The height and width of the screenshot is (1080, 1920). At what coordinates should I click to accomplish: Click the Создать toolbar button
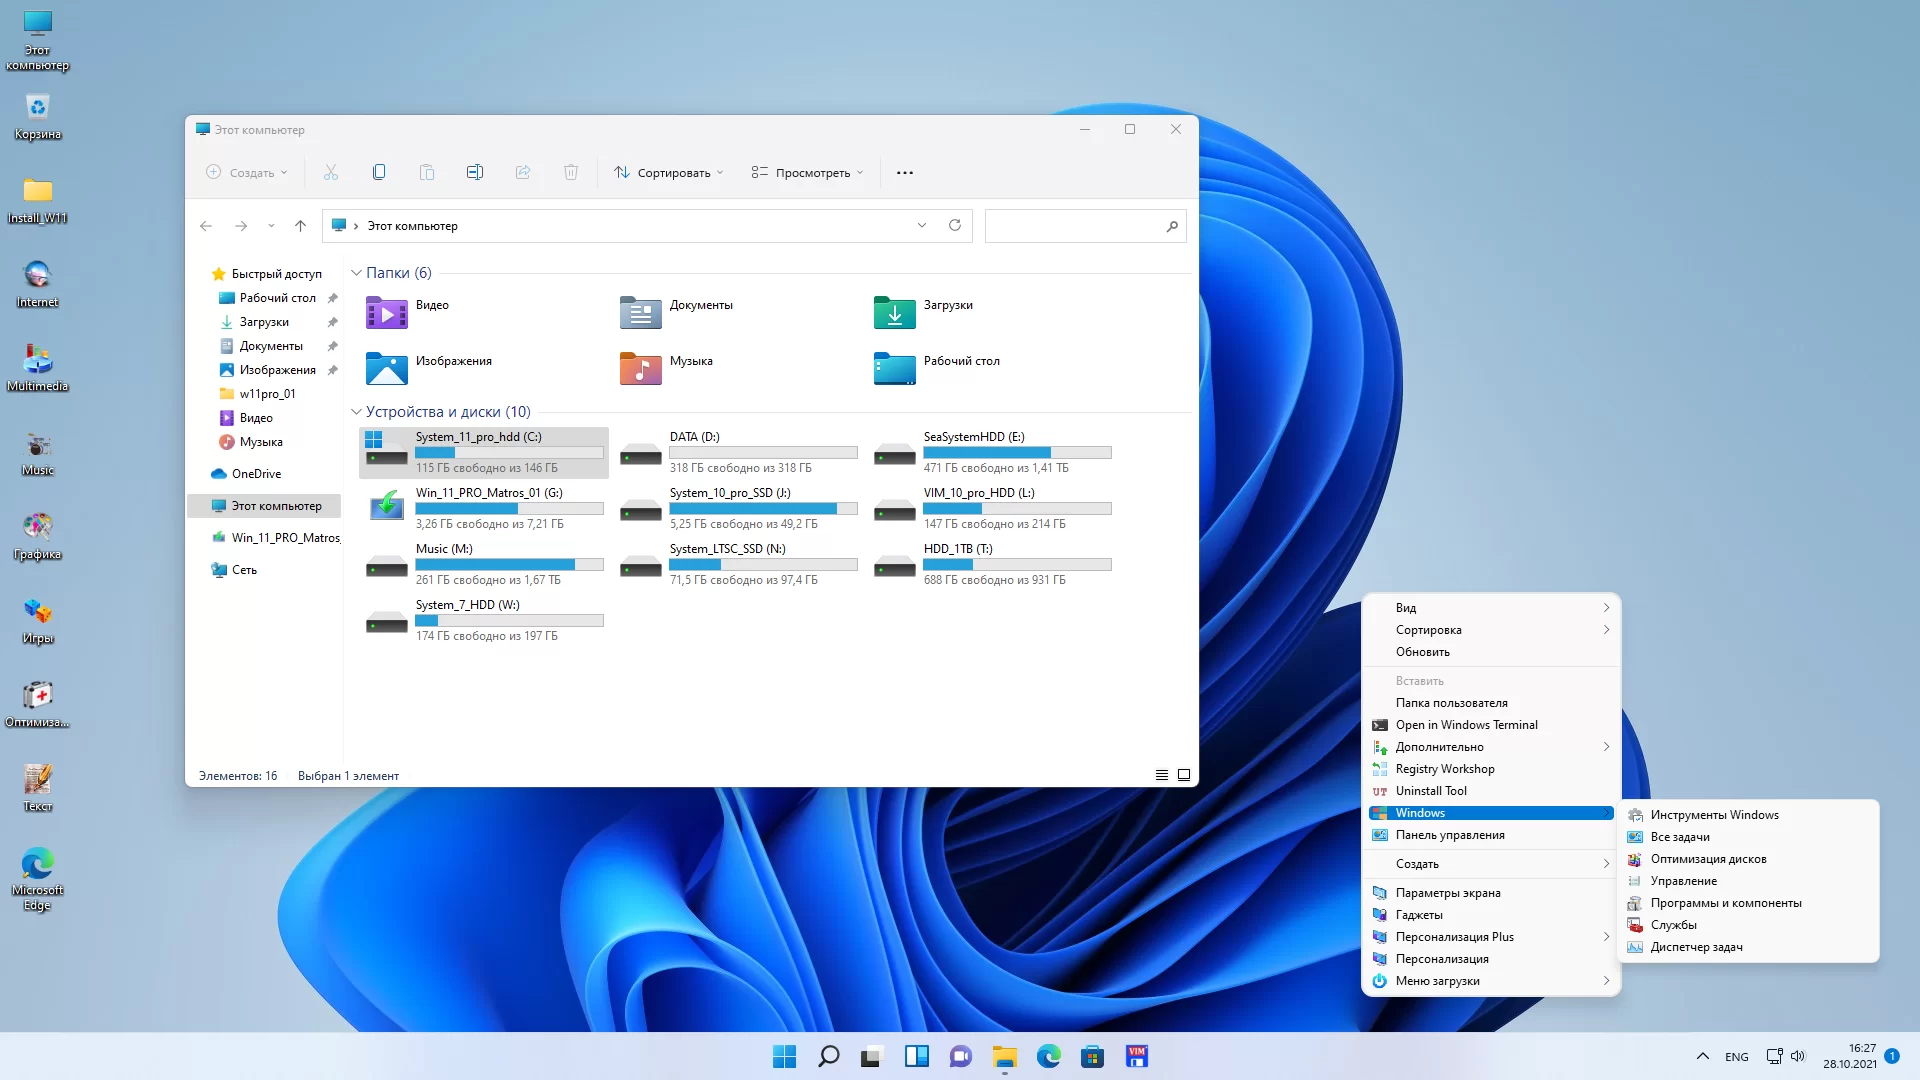point(247,172)
